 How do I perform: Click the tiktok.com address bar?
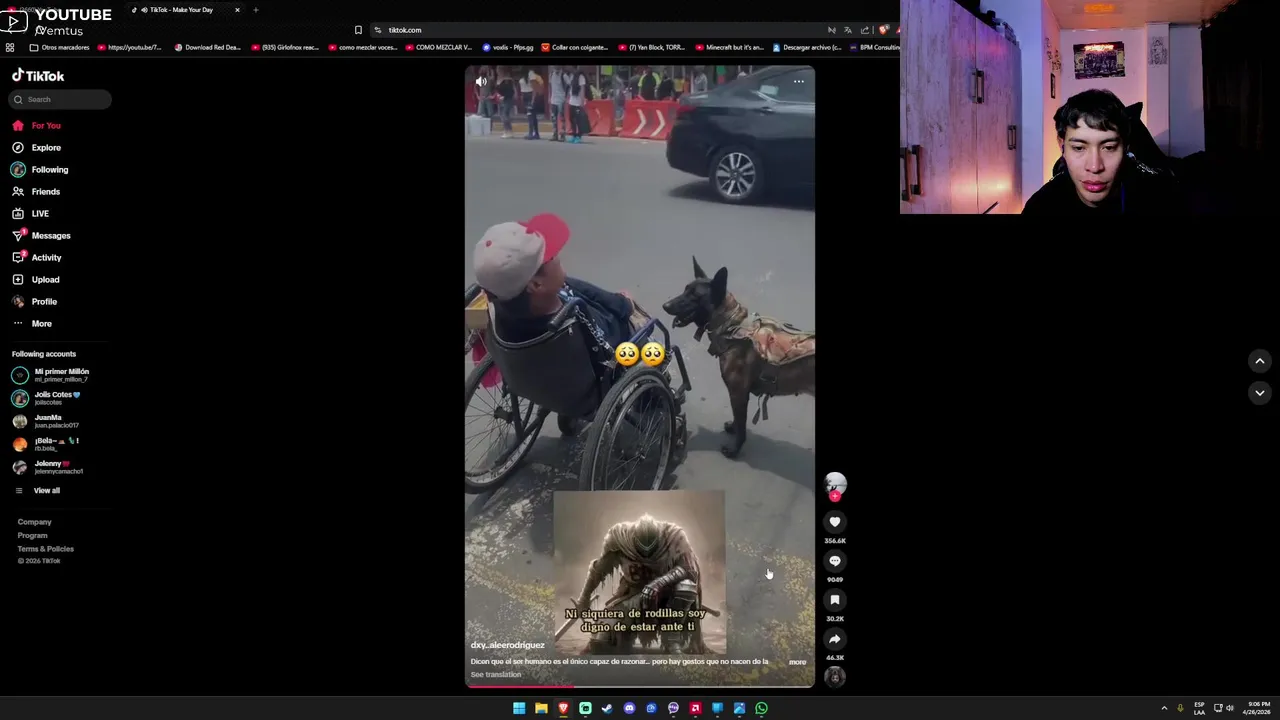600,30
